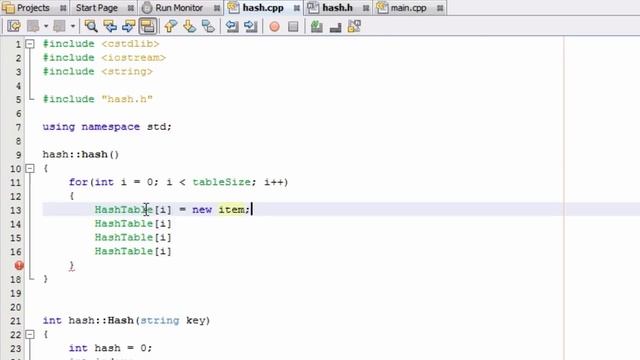Toggle the Highlight Search button
This screenshot has height=360, width=640.
click(x=147, y=27)
